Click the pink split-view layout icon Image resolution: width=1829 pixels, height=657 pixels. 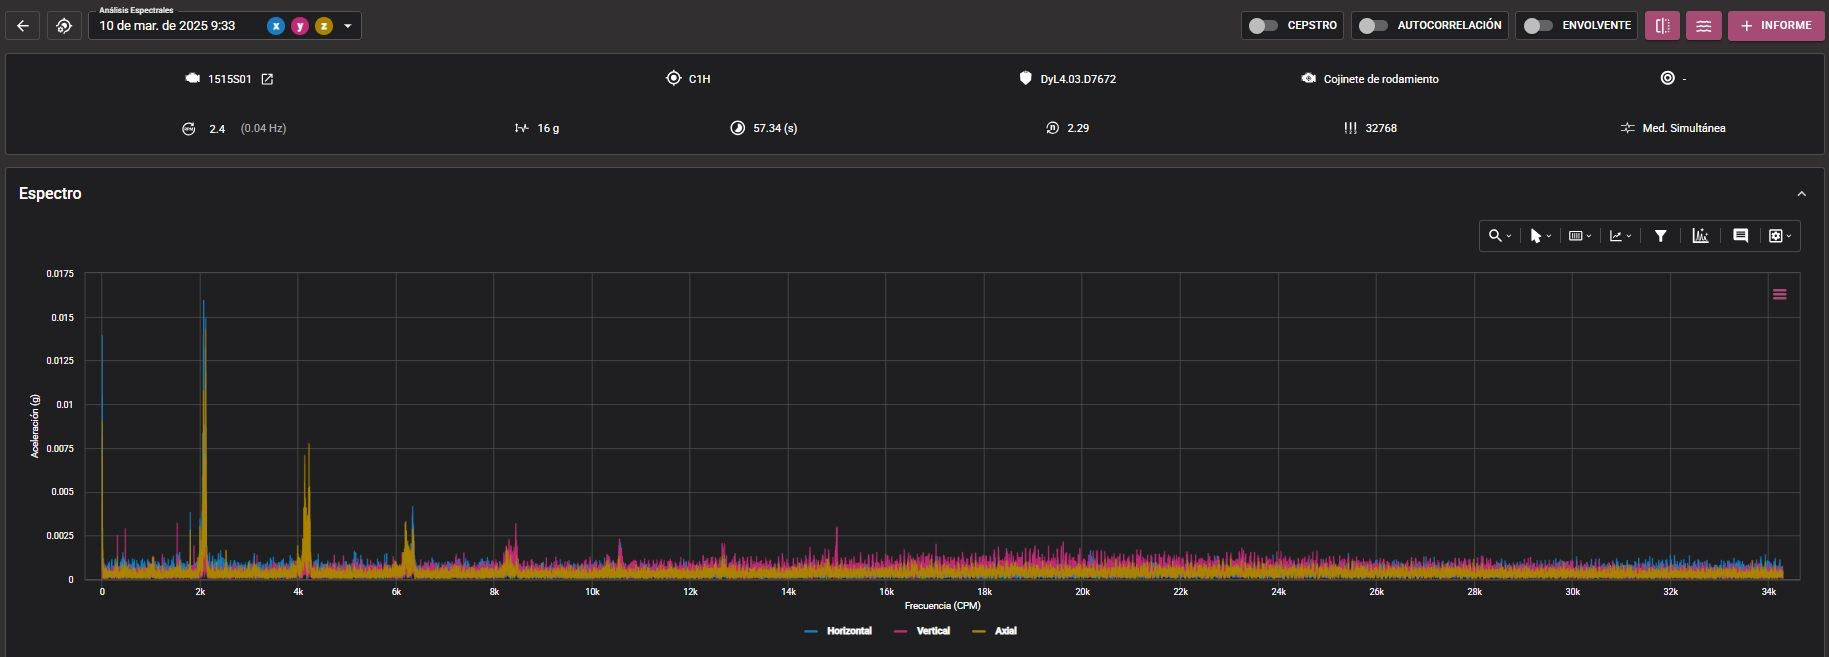coord(1663,26)
